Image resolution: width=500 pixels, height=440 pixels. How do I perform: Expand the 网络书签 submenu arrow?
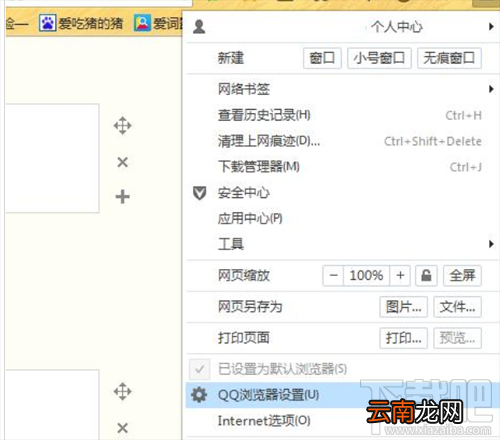tap(491, 89)
